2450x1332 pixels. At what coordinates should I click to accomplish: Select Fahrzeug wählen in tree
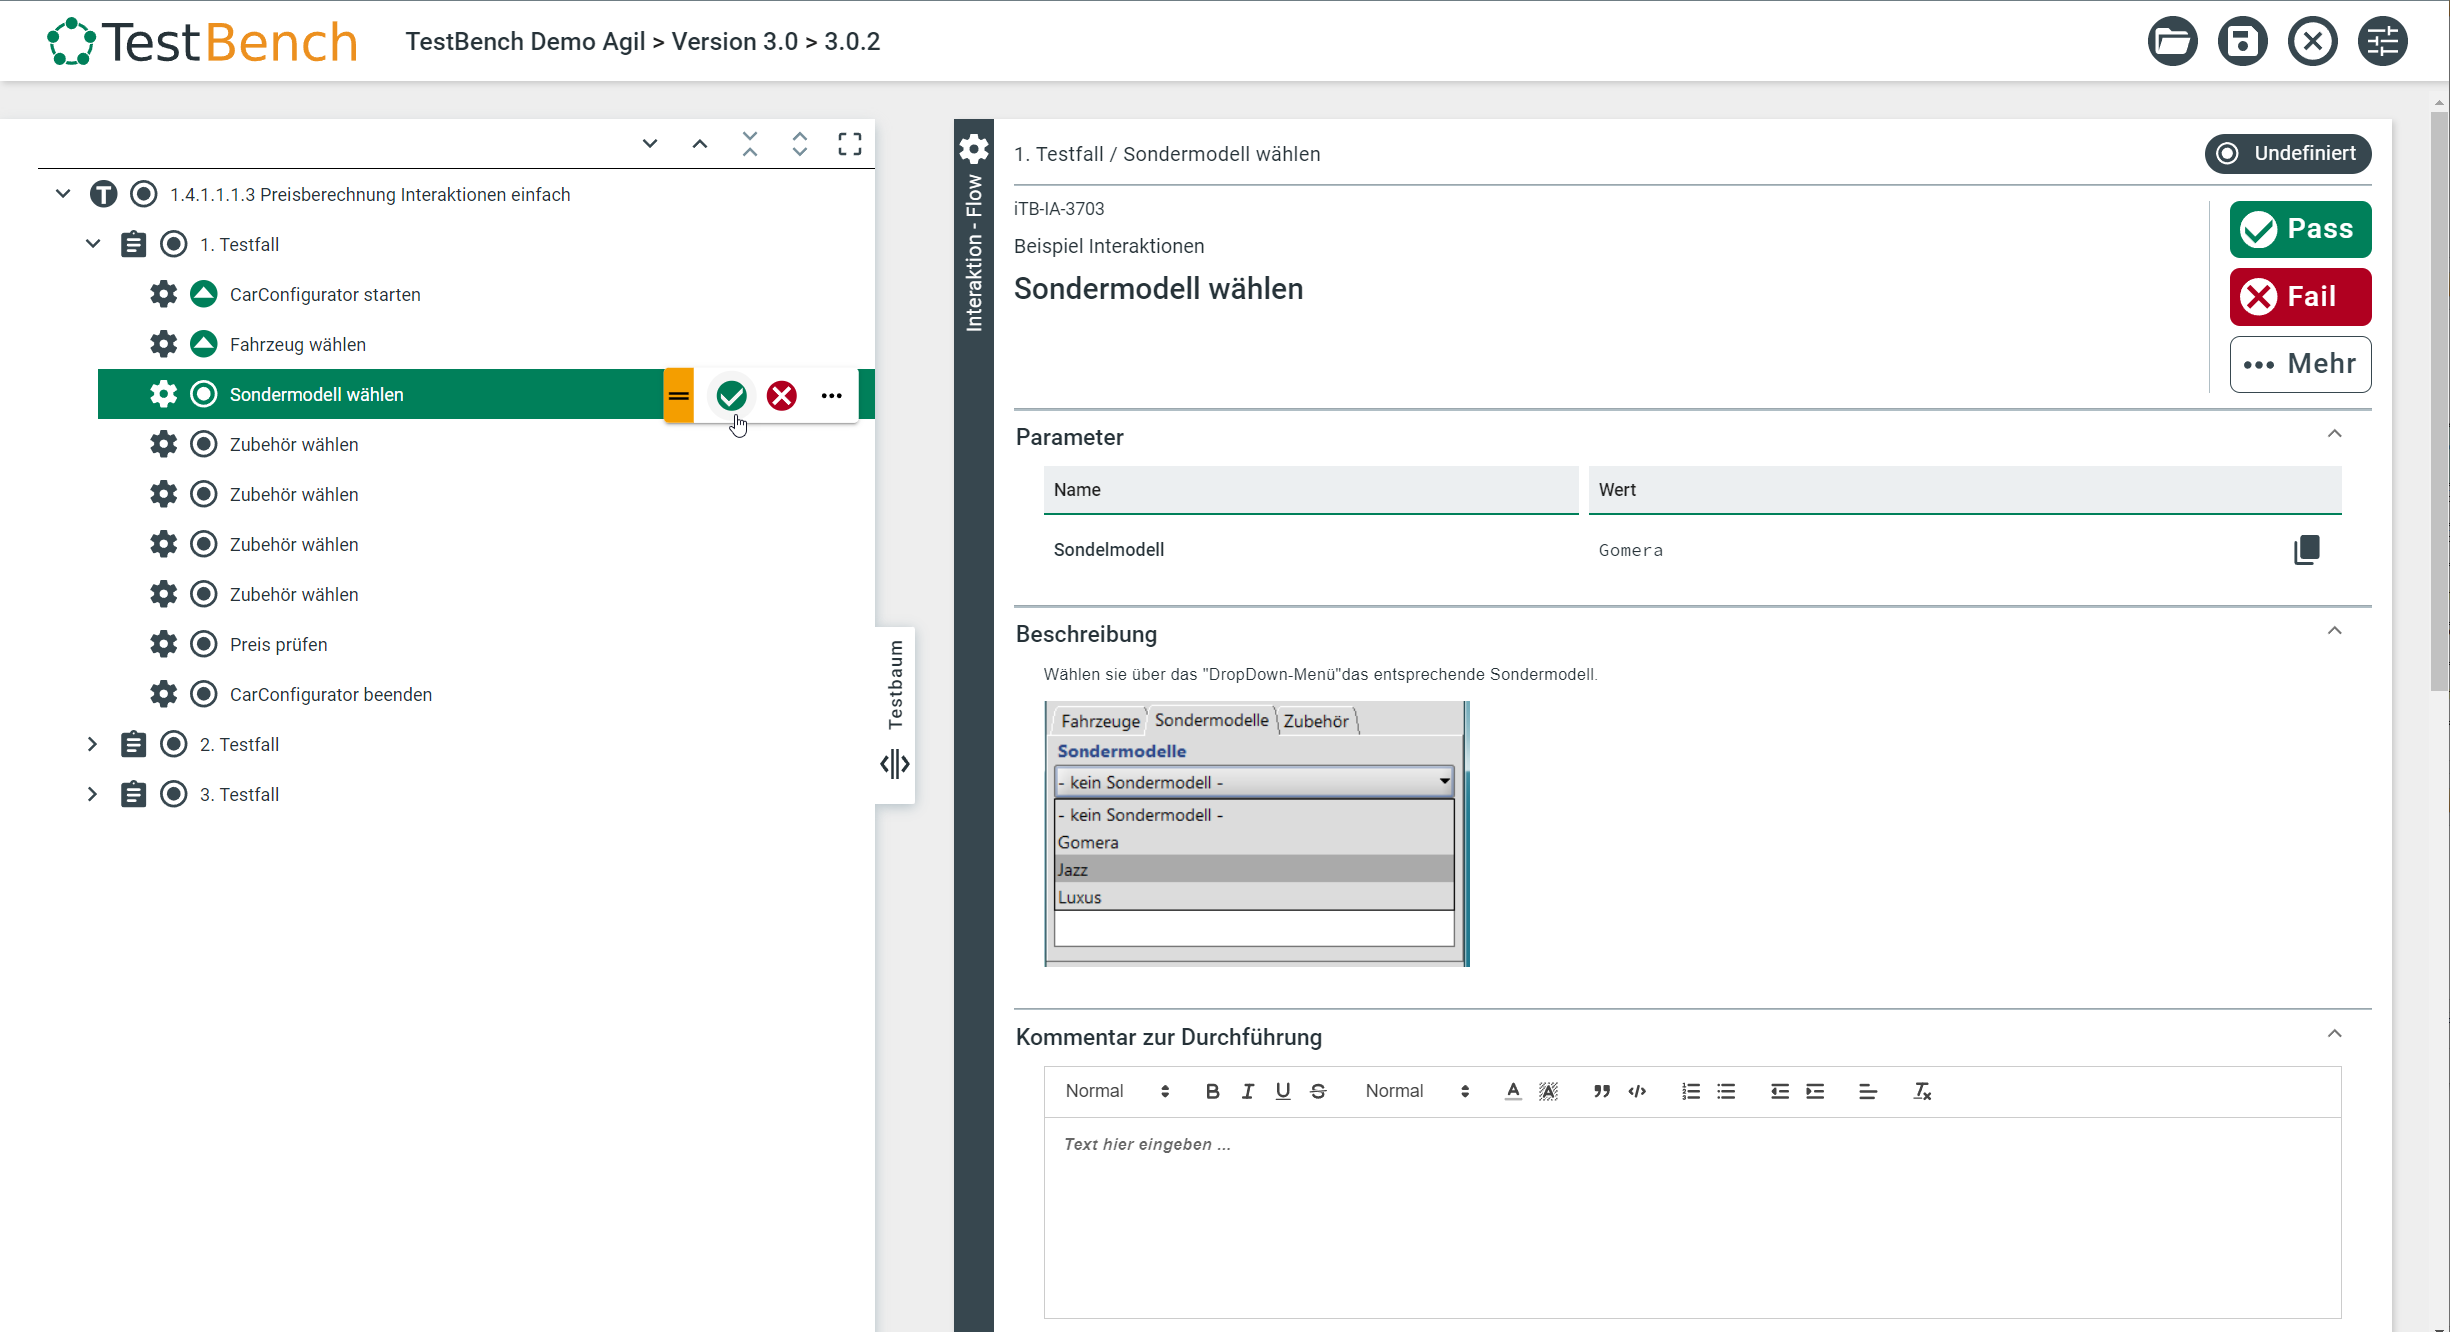[x=298, y=345]
